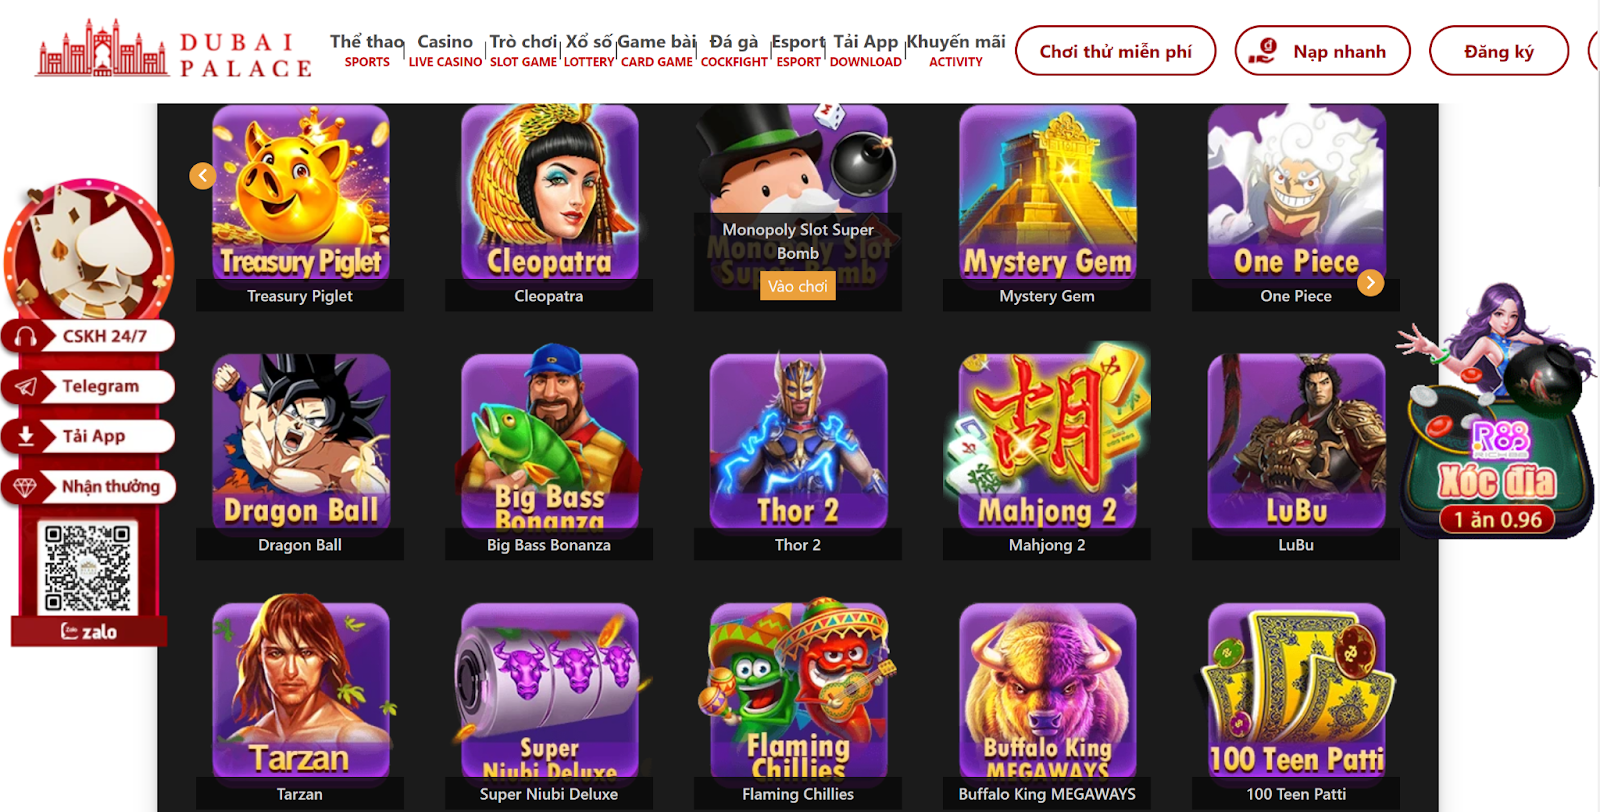Launch the Cleopatra game icon
The height and width of the screenshot is (812, 1600).
[549, 192]
